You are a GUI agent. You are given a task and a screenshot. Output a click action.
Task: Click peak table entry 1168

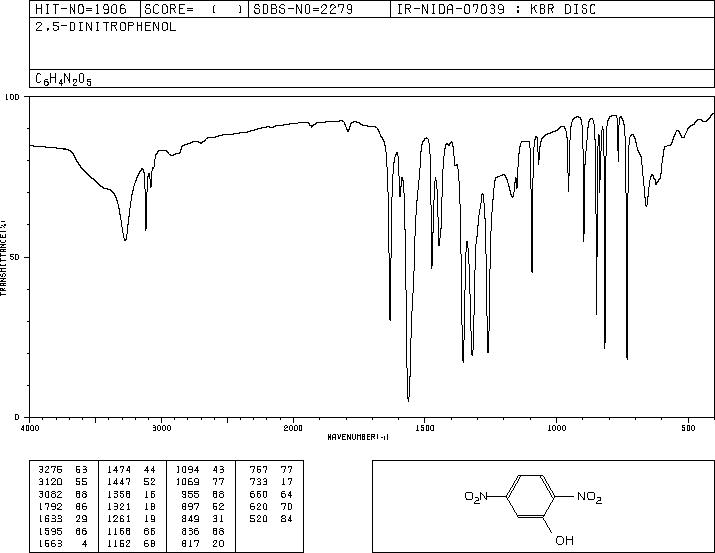119,532
